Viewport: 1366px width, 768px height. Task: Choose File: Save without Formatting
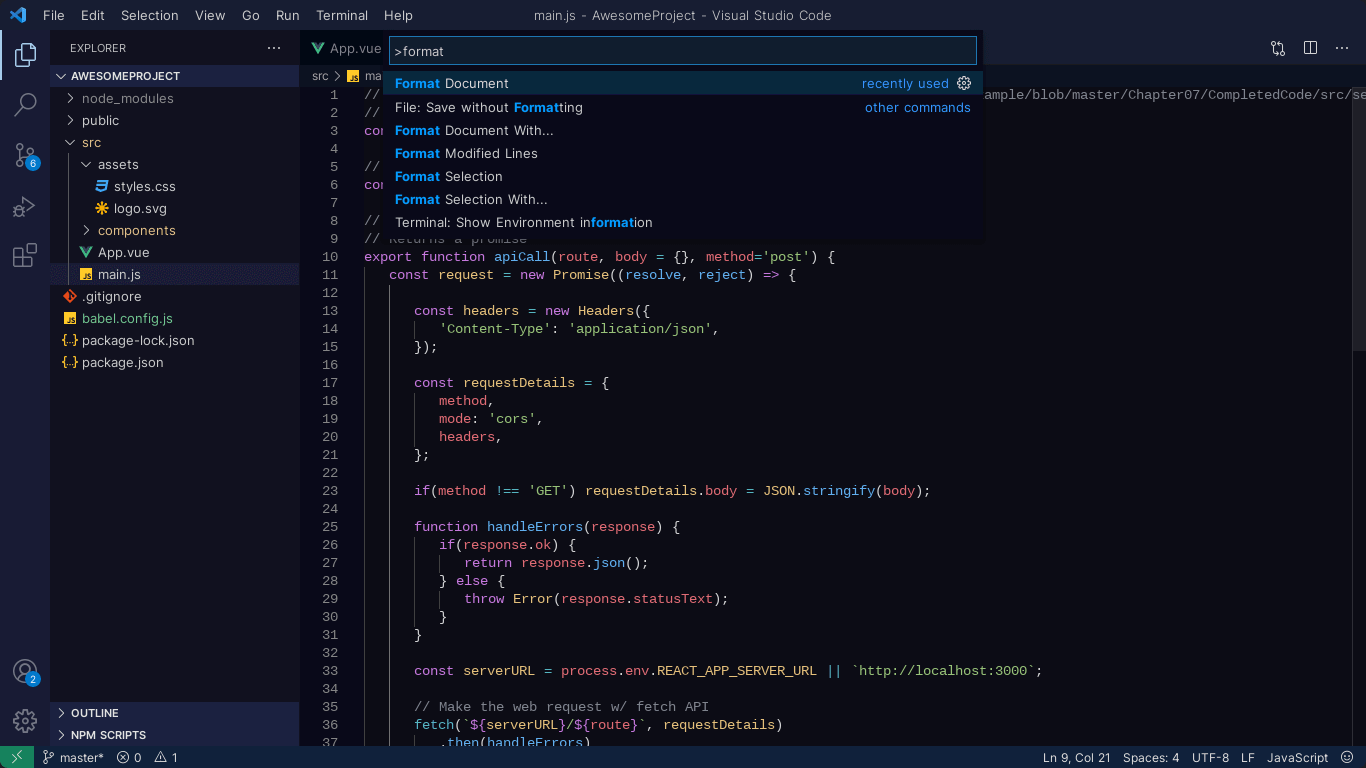(x=683, y=107)
